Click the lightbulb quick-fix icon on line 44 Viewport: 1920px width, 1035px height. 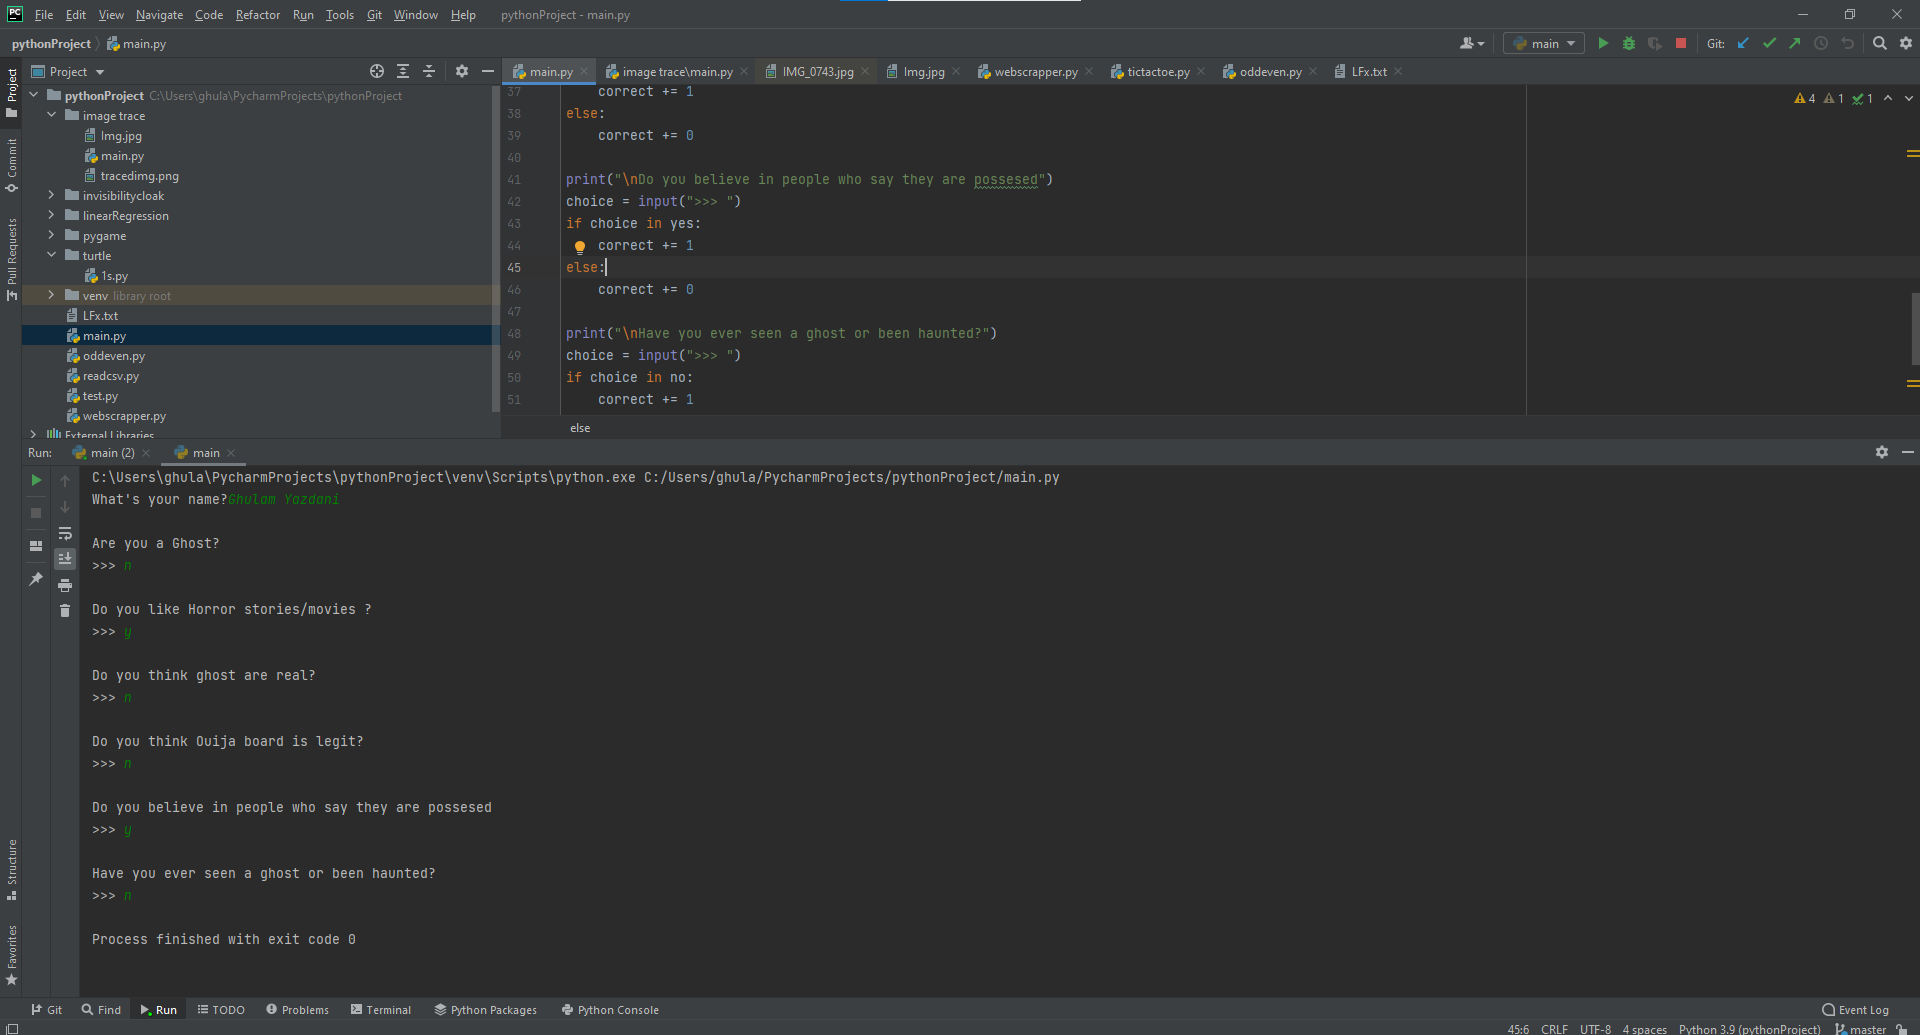pos(579,246)
